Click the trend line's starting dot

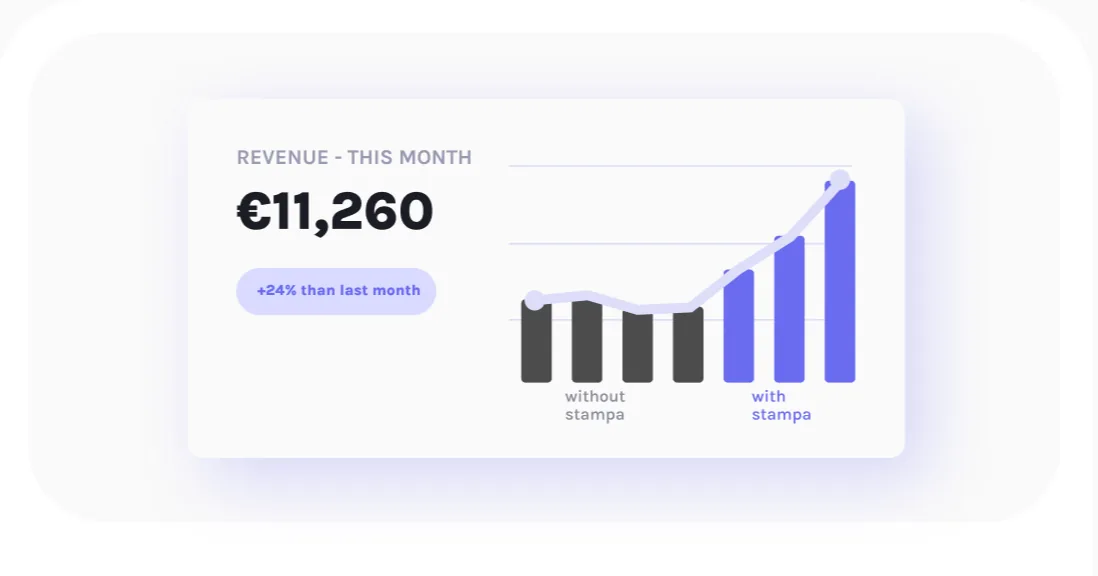tap(534, 300)
